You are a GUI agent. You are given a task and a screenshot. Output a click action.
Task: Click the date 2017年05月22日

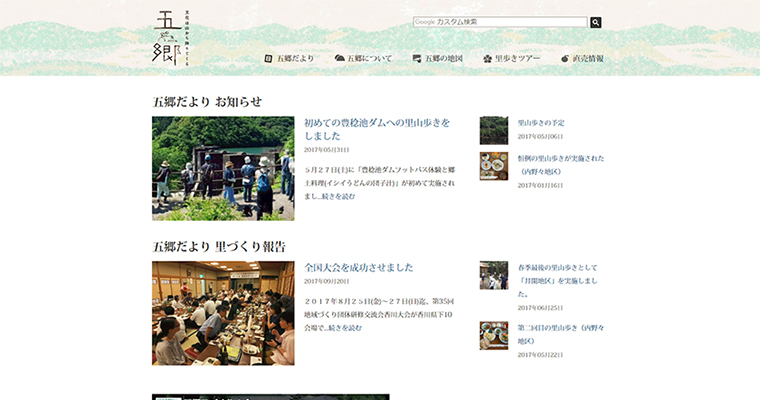[540, 355]
